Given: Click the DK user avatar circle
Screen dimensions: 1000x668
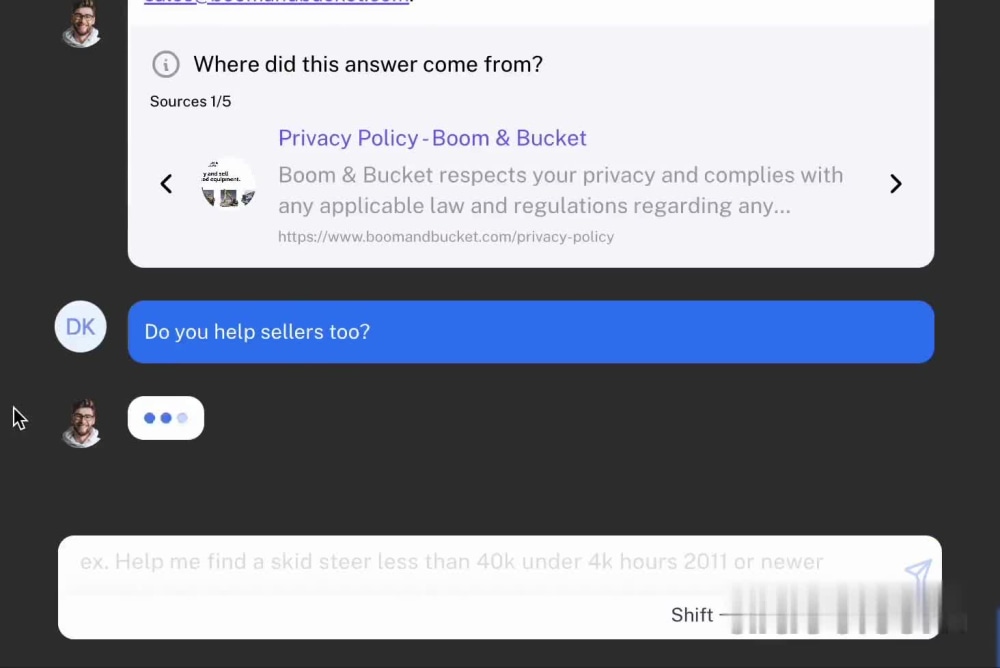Looking at the screenshot, I should [x=80, y=326].
